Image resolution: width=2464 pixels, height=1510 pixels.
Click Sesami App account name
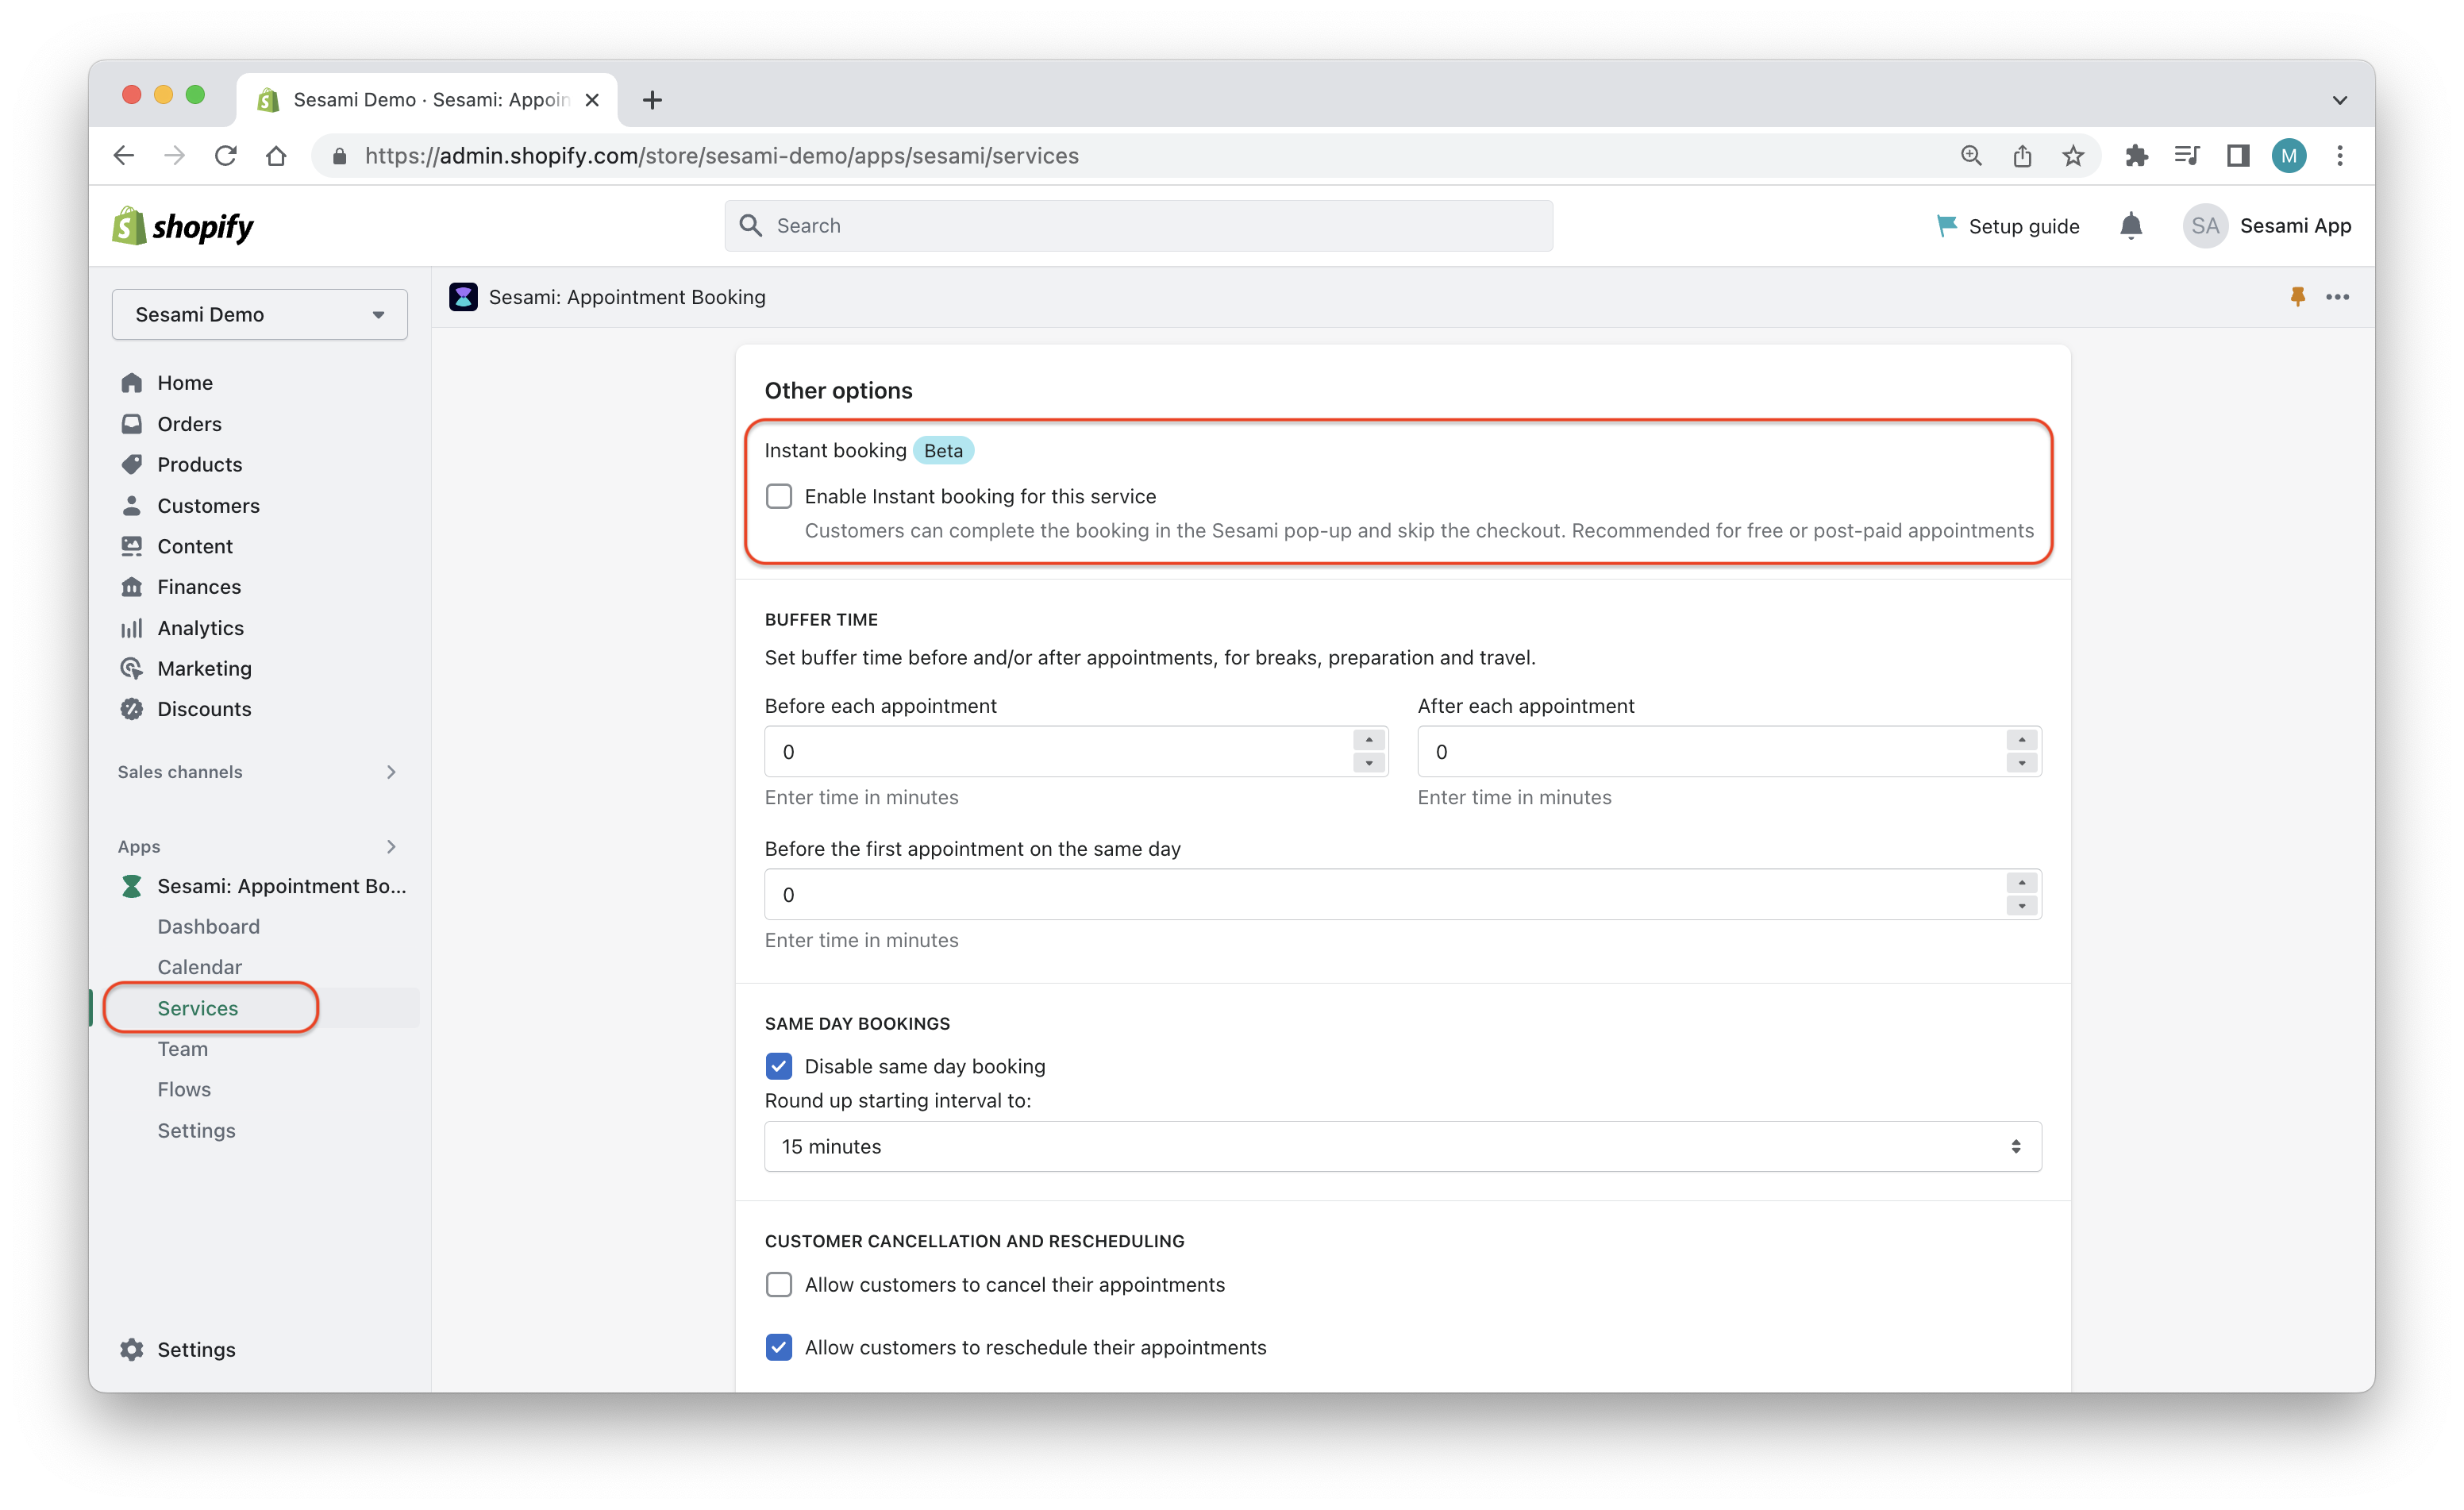pos(2295,226)
